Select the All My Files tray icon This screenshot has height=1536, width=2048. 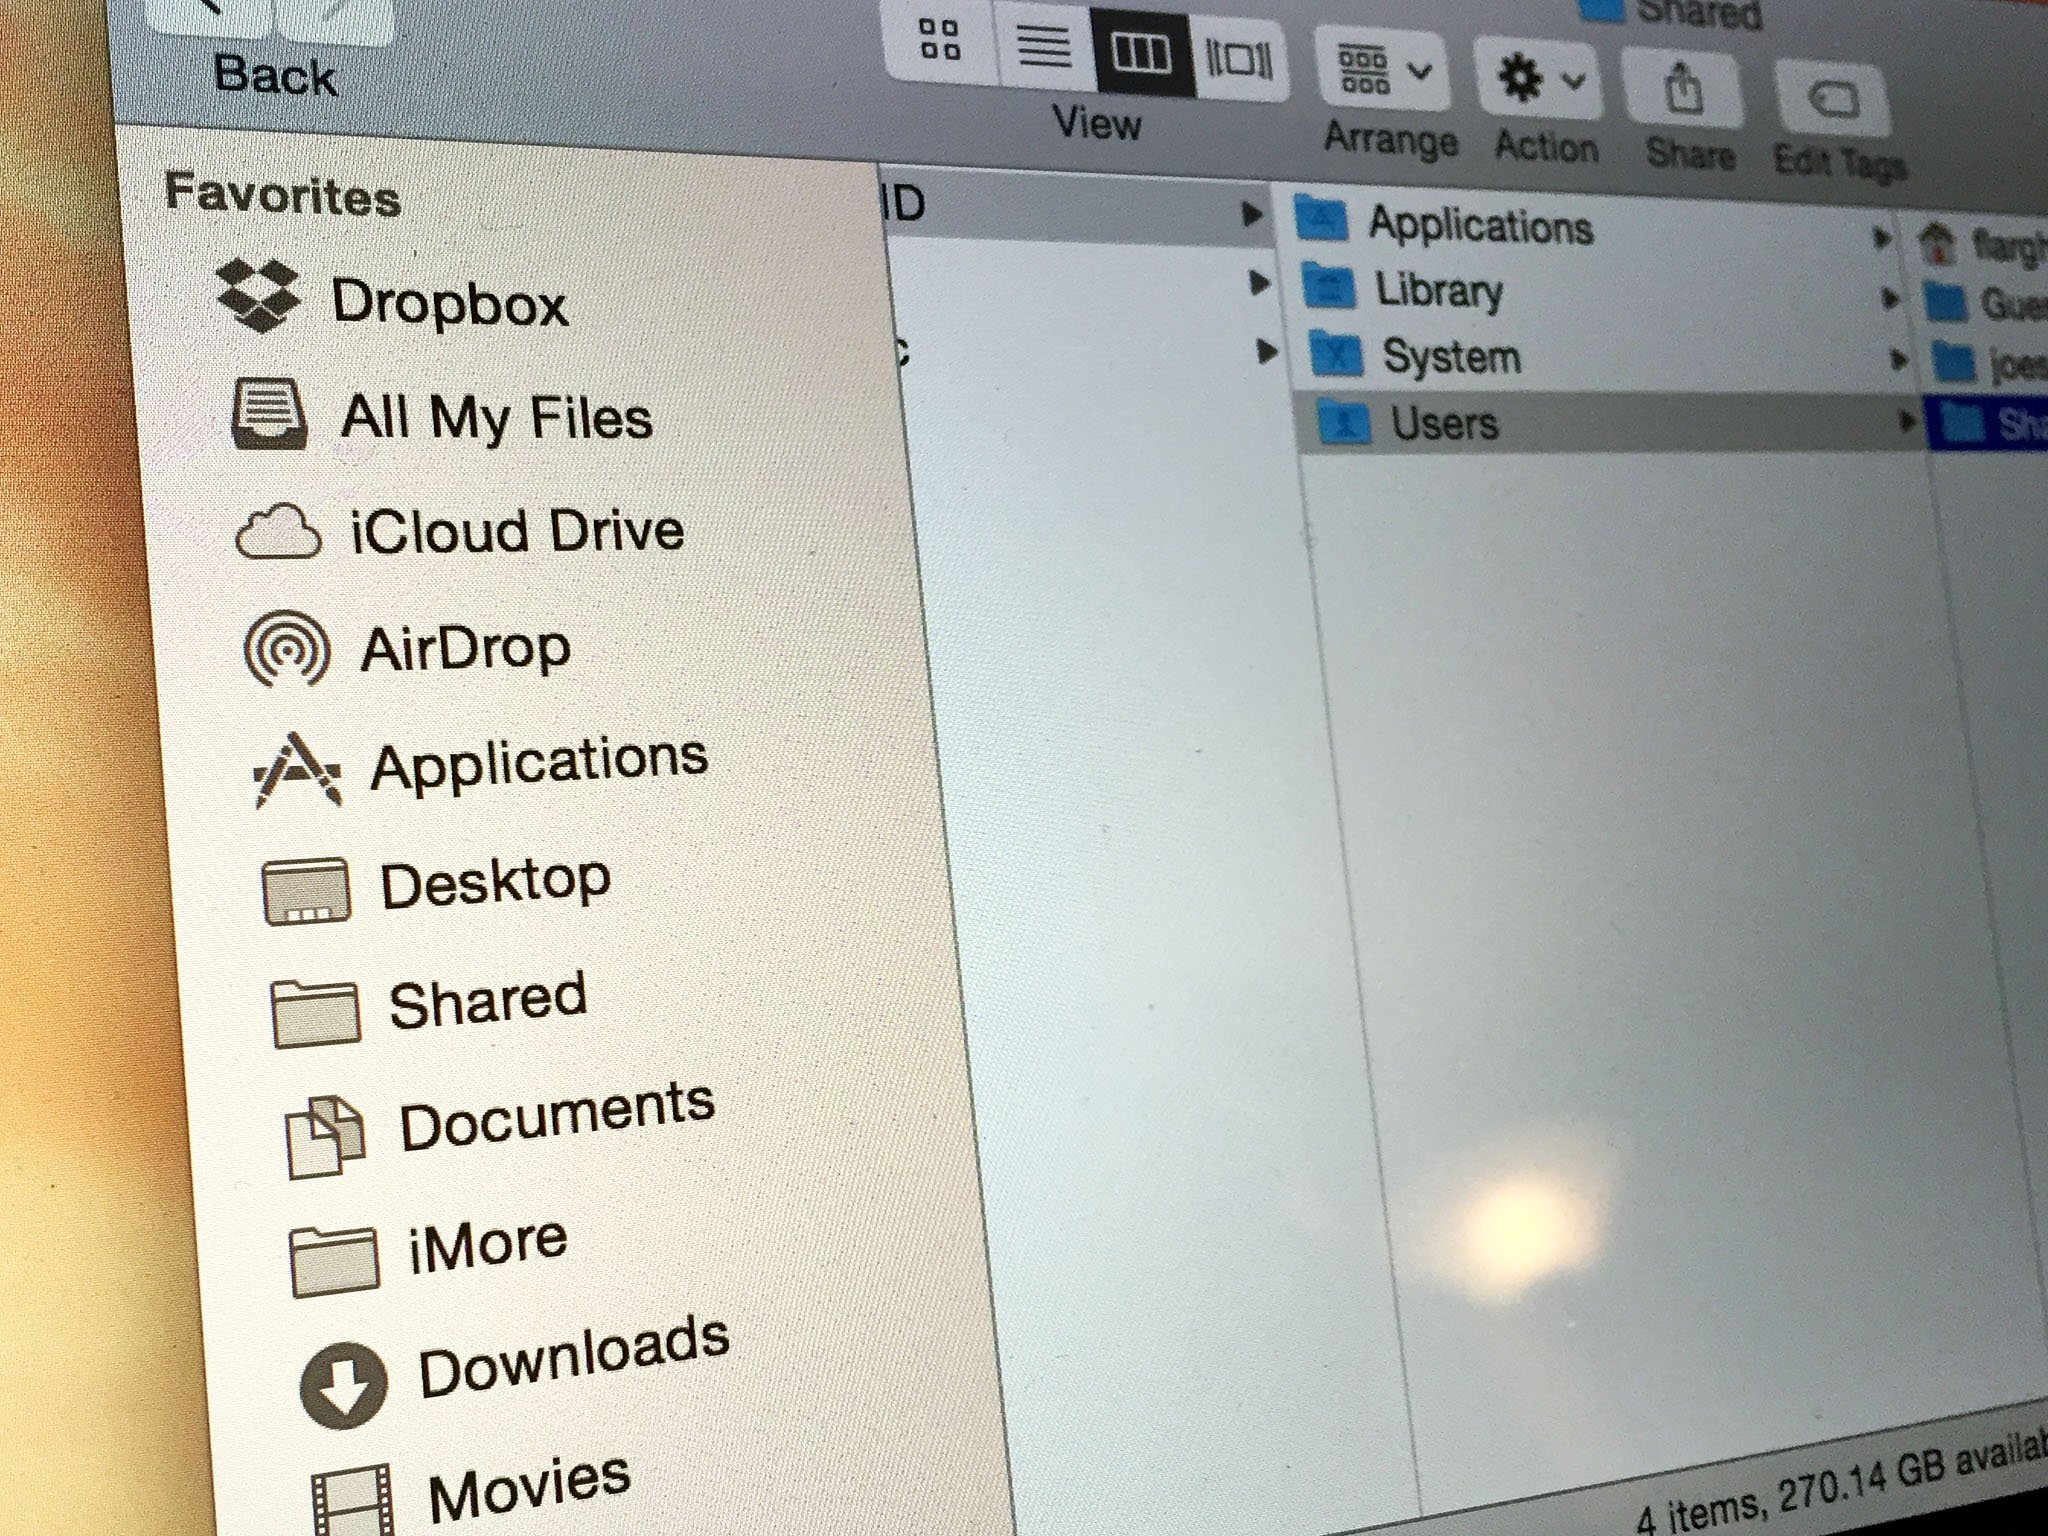coord(269,413)
